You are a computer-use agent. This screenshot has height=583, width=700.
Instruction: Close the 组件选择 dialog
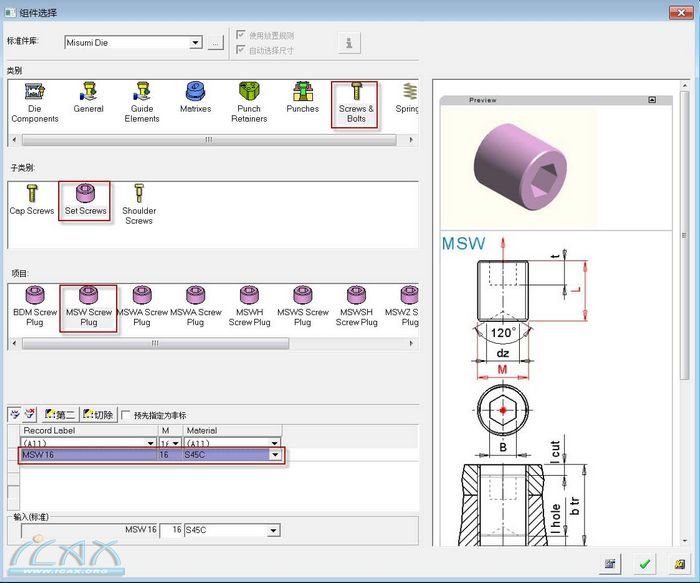coord(681,12)
